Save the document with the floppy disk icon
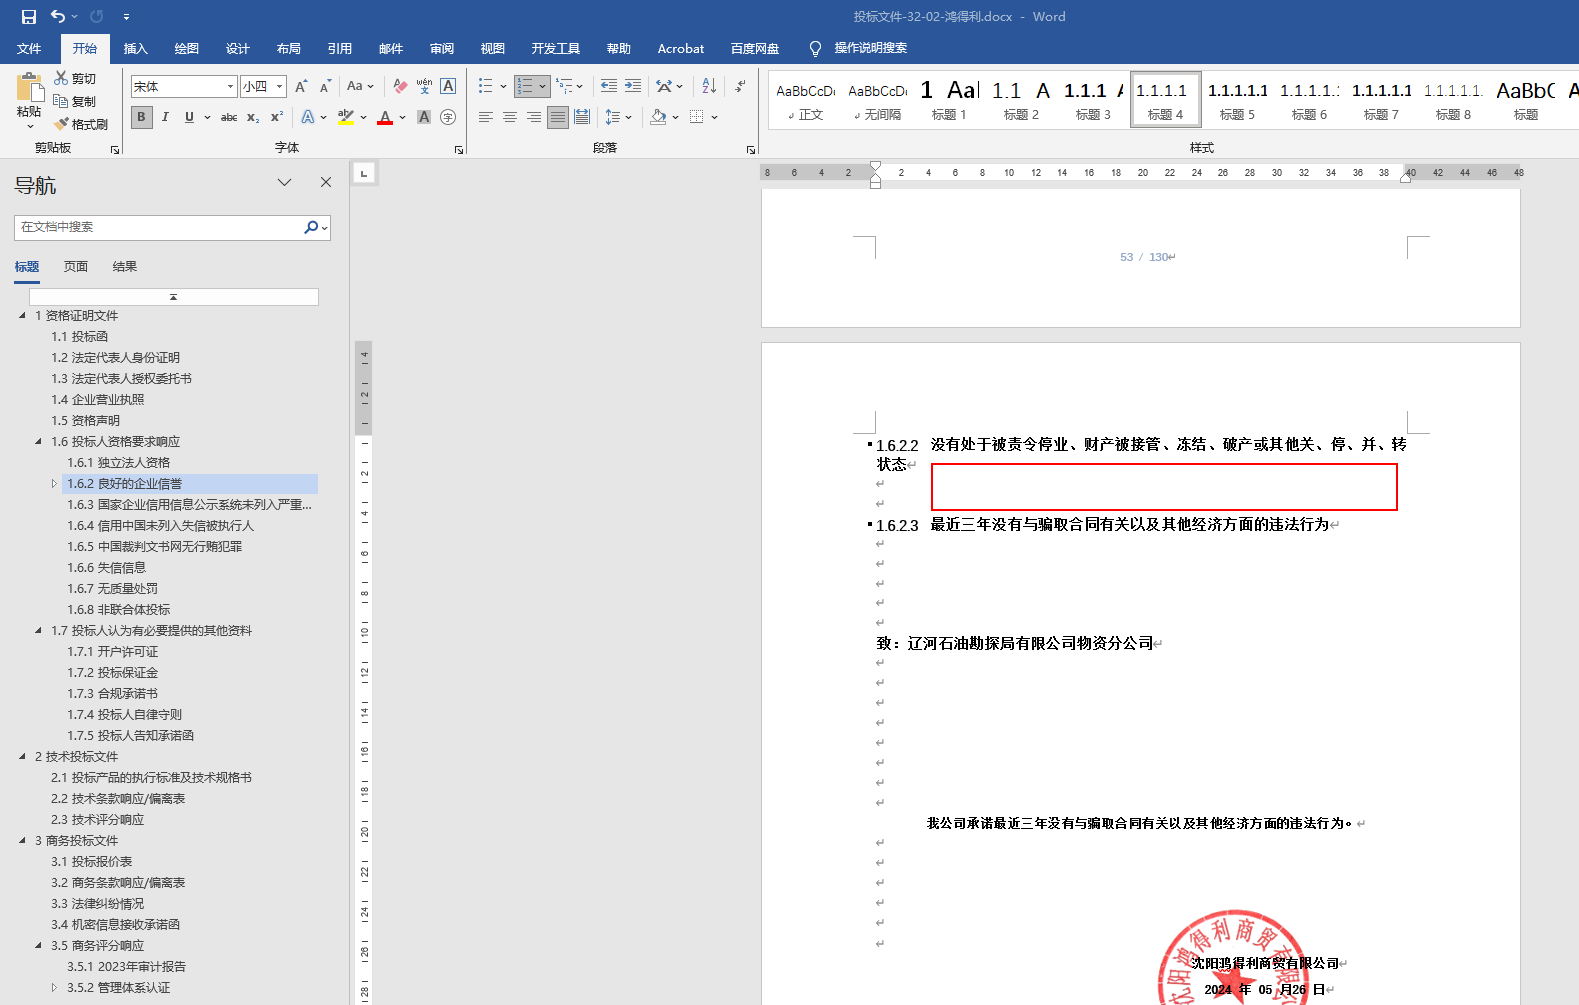The width and height of the screenshot is (1579, 1005). pyautogui.click(x=28, y=16)
